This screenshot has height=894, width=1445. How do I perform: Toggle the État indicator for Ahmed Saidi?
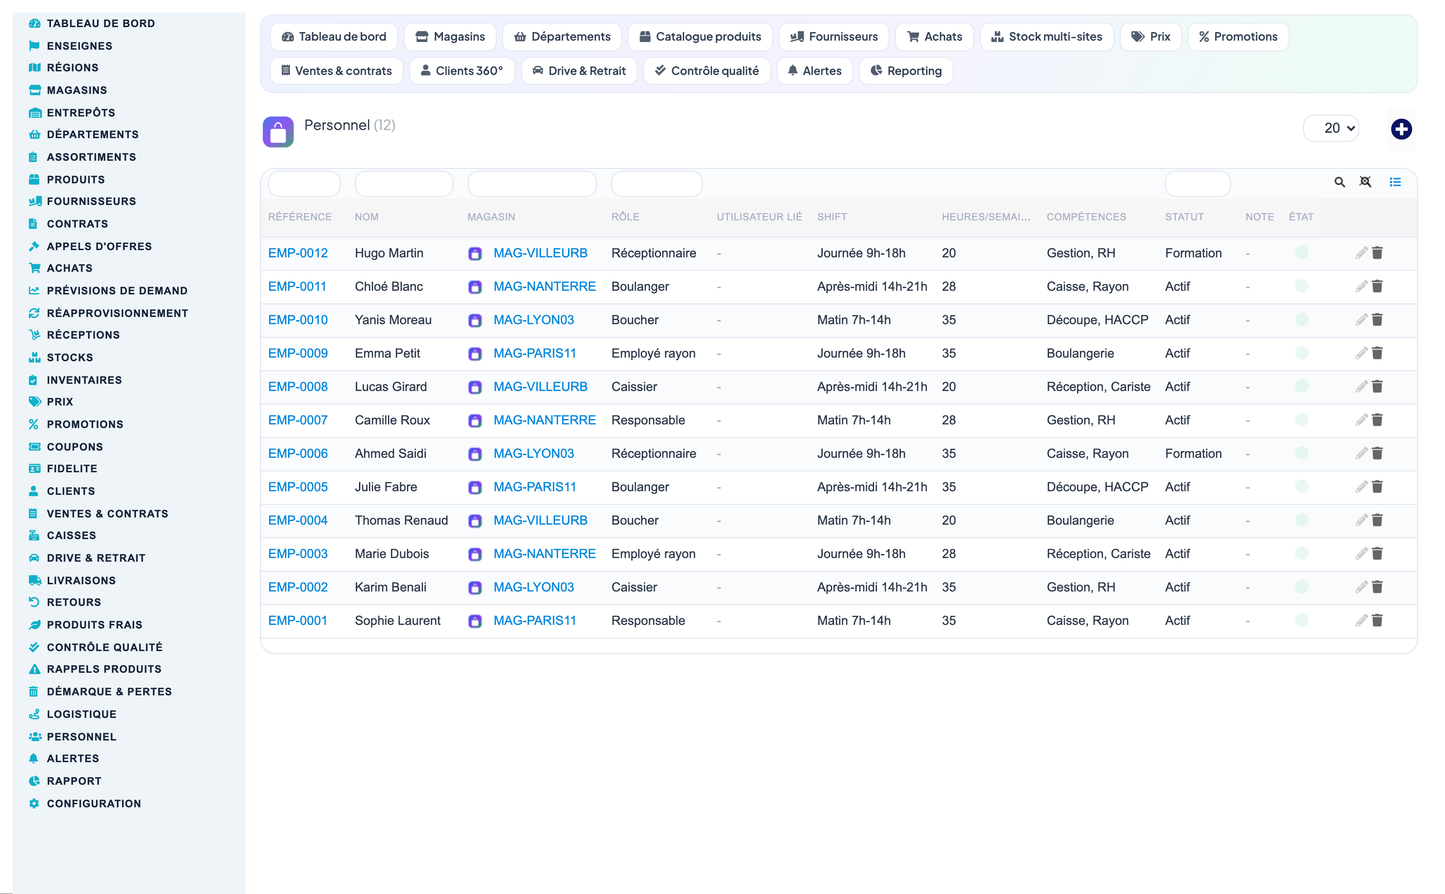(1302, 453)
